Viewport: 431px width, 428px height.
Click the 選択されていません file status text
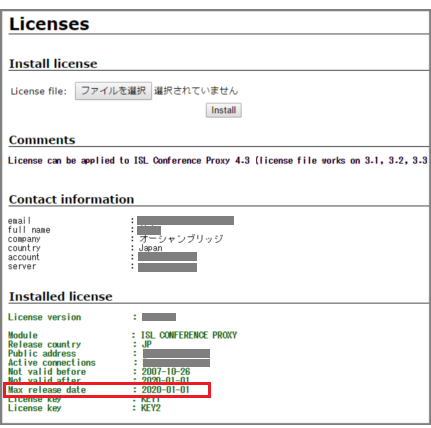pyautogui.click(x=196, y=91)
